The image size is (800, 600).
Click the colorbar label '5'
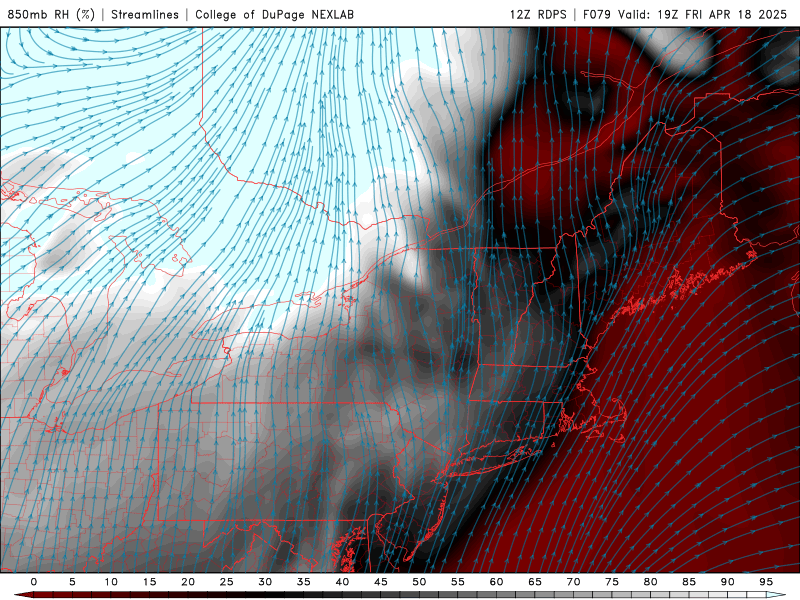click(72, 582)
